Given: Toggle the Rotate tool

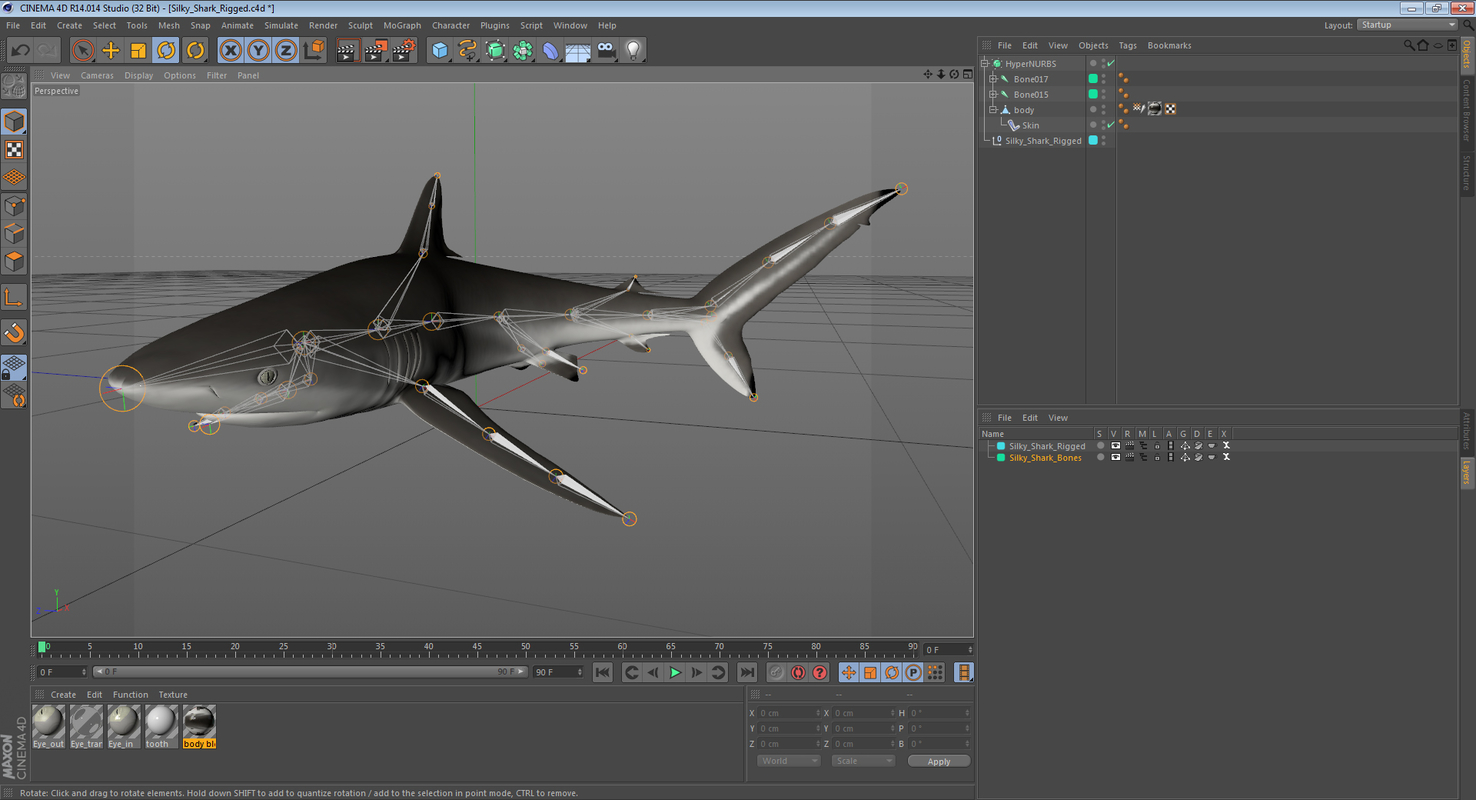Looking at the screenshot, I should click(x=164, y=49).
